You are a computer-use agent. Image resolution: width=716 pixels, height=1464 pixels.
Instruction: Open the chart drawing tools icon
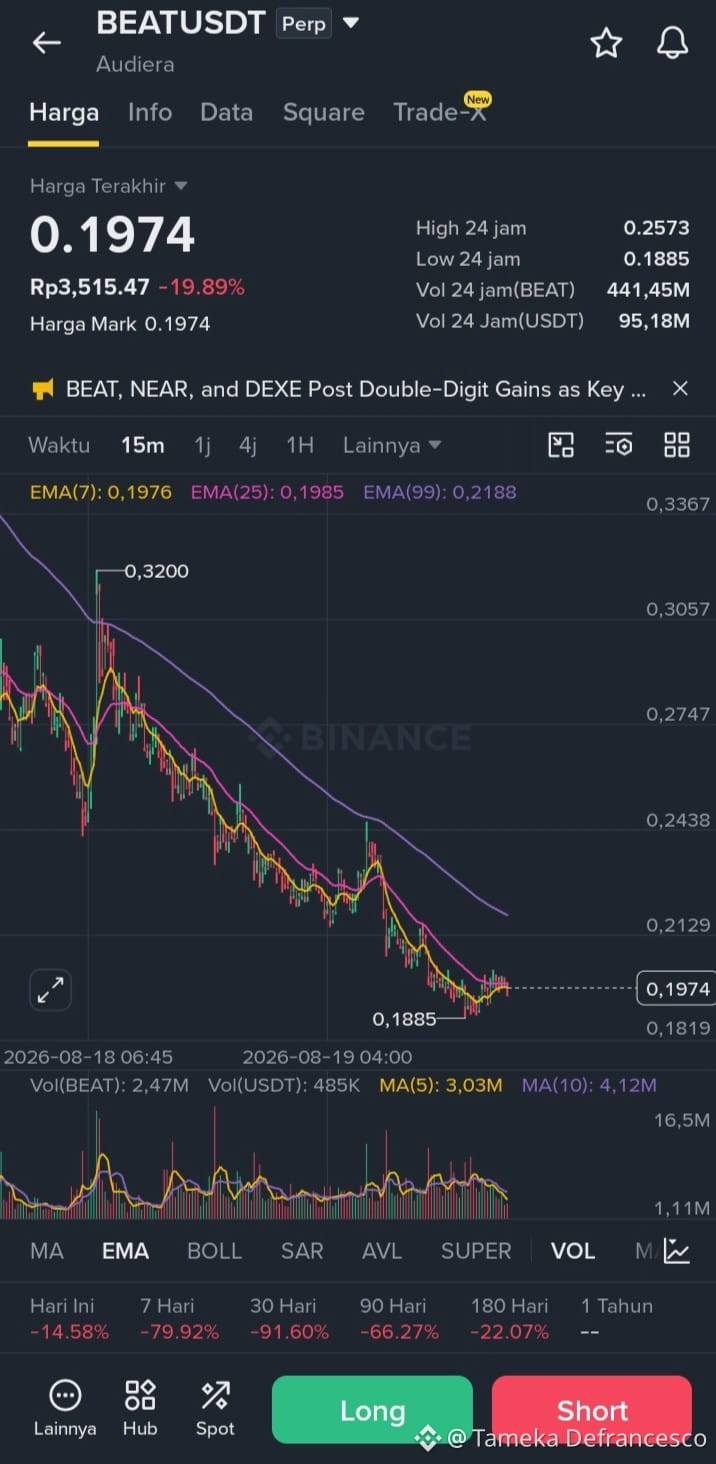(561, 445)
